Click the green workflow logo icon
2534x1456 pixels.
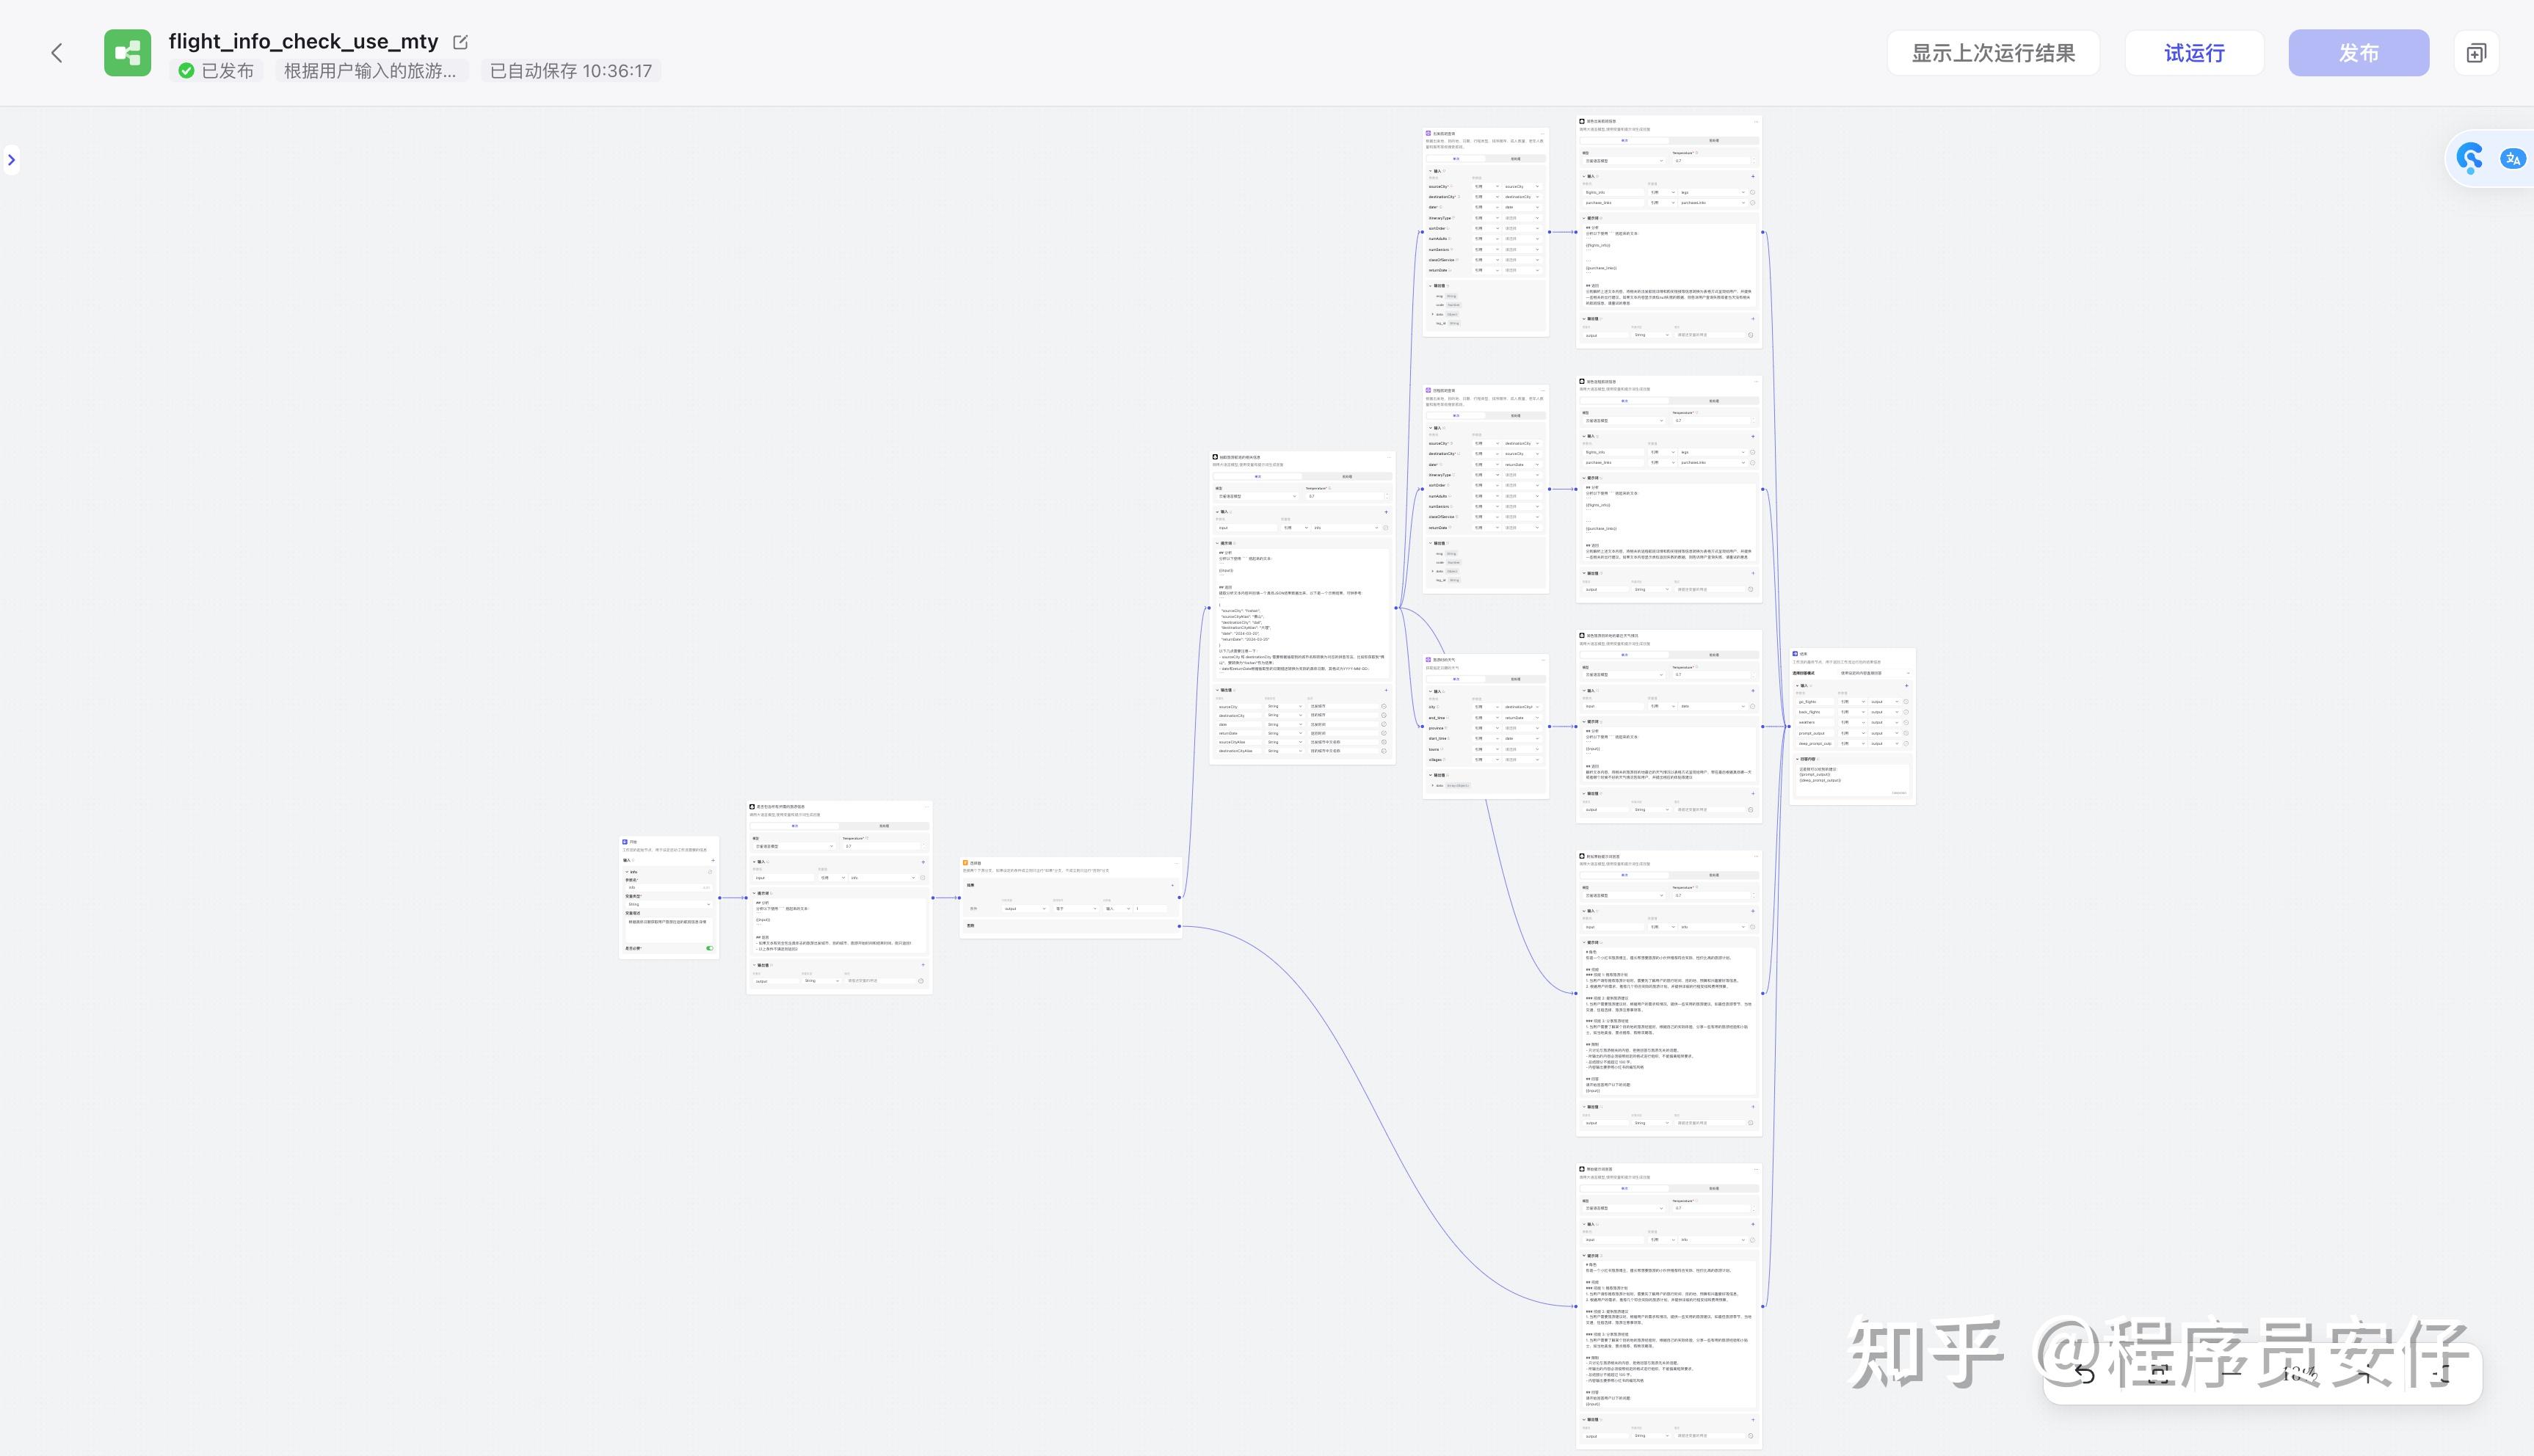128,53
